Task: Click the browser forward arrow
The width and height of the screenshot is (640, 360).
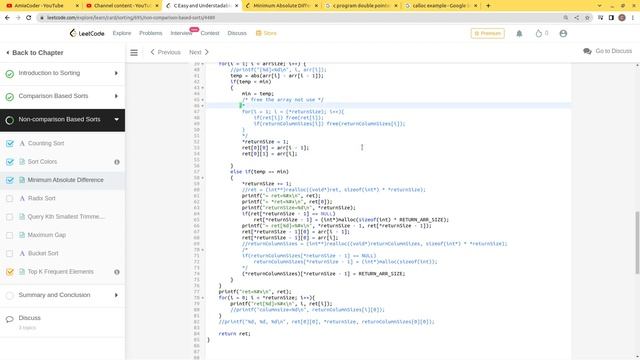Action: tap(18, 18)
